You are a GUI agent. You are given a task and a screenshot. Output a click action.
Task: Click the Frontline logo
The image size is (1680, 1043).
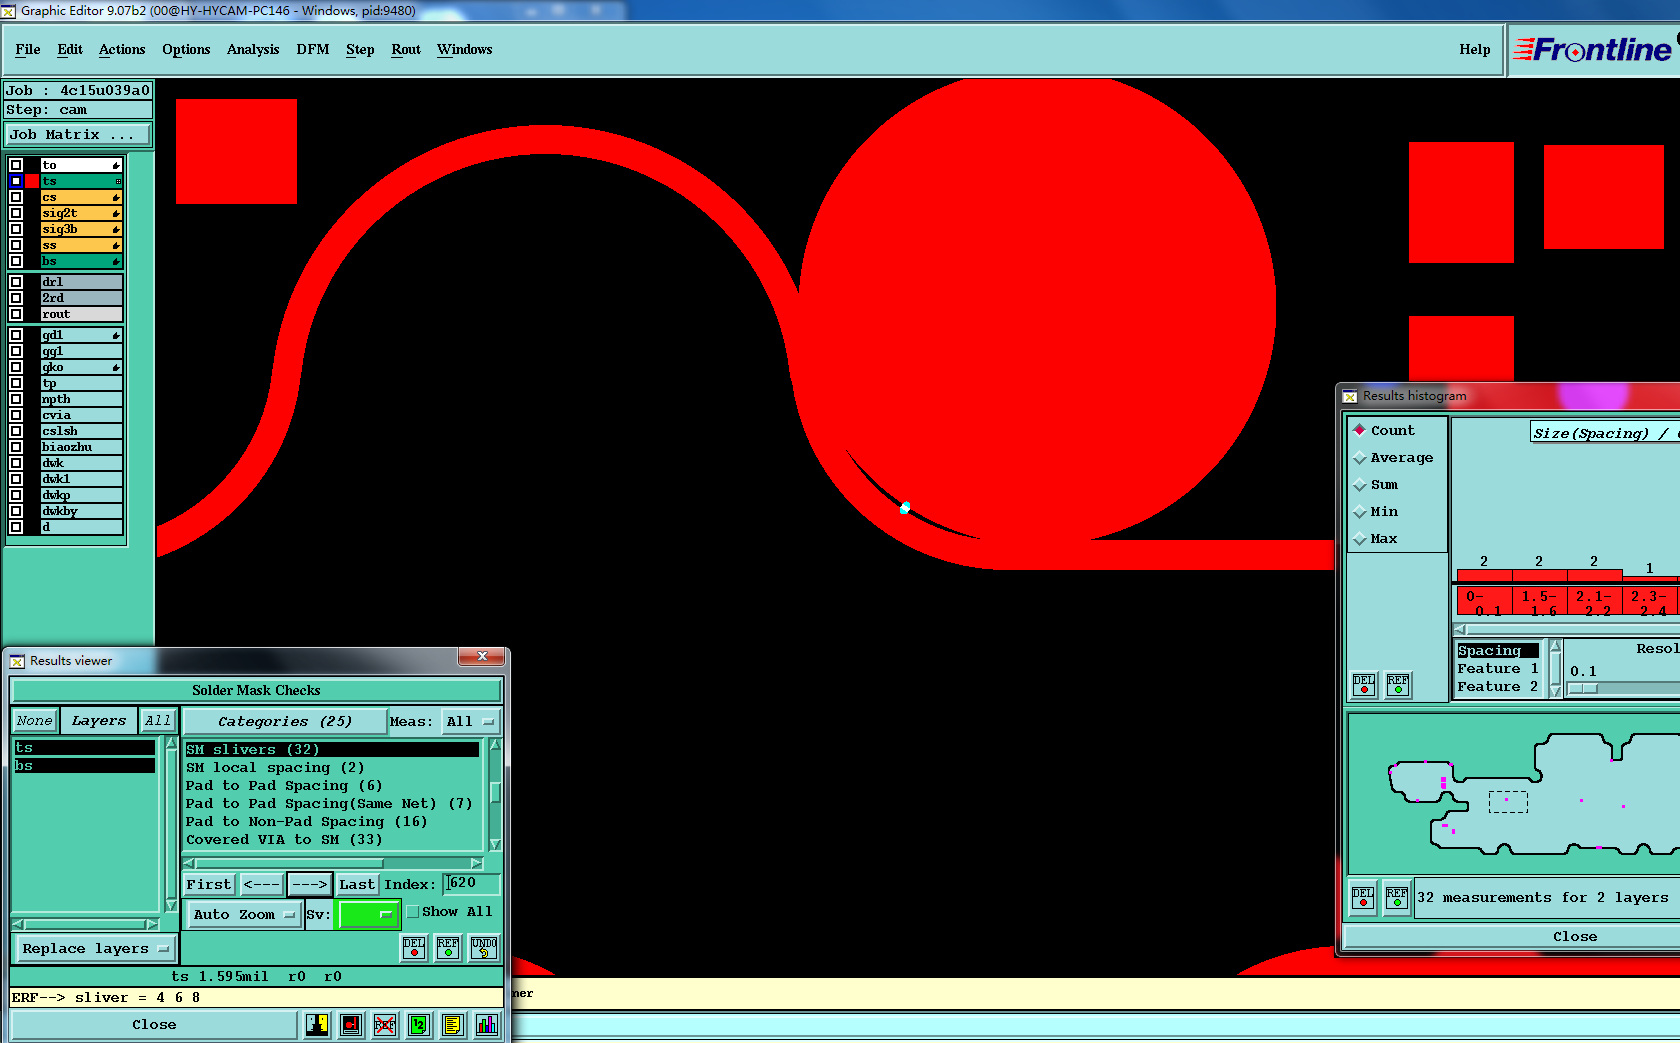[x=1593, y=49]
